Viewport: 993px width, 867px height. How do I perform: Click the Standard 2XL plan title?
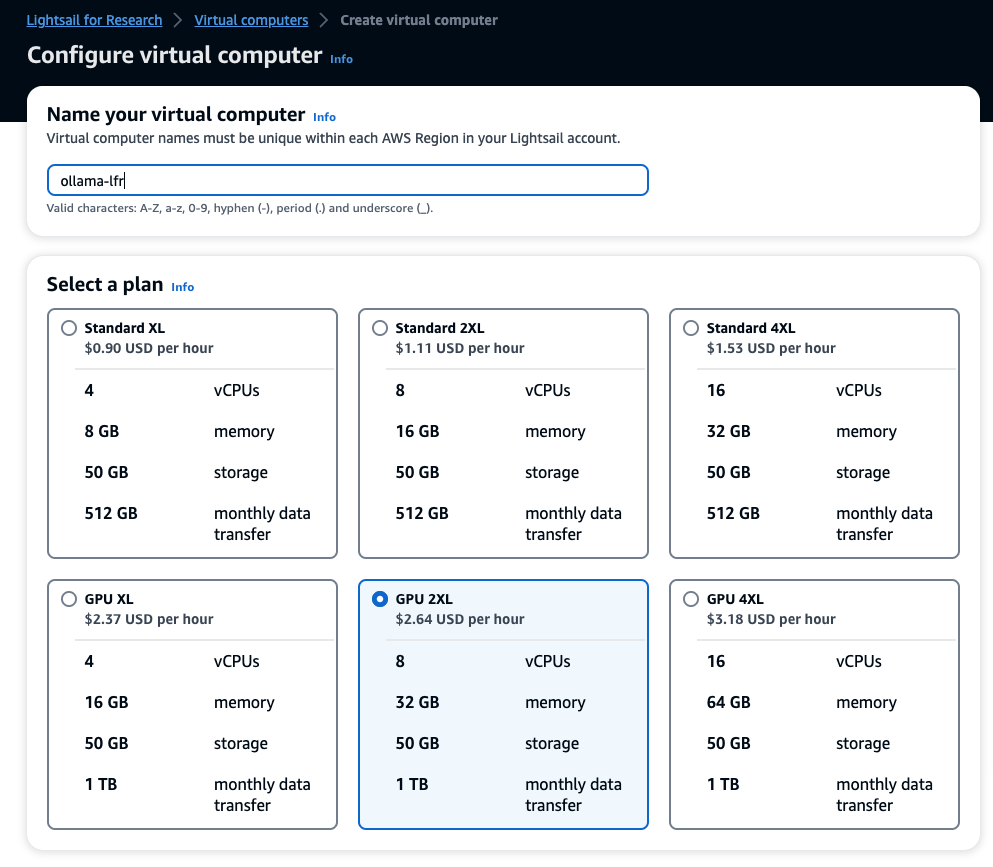point(440,328)
